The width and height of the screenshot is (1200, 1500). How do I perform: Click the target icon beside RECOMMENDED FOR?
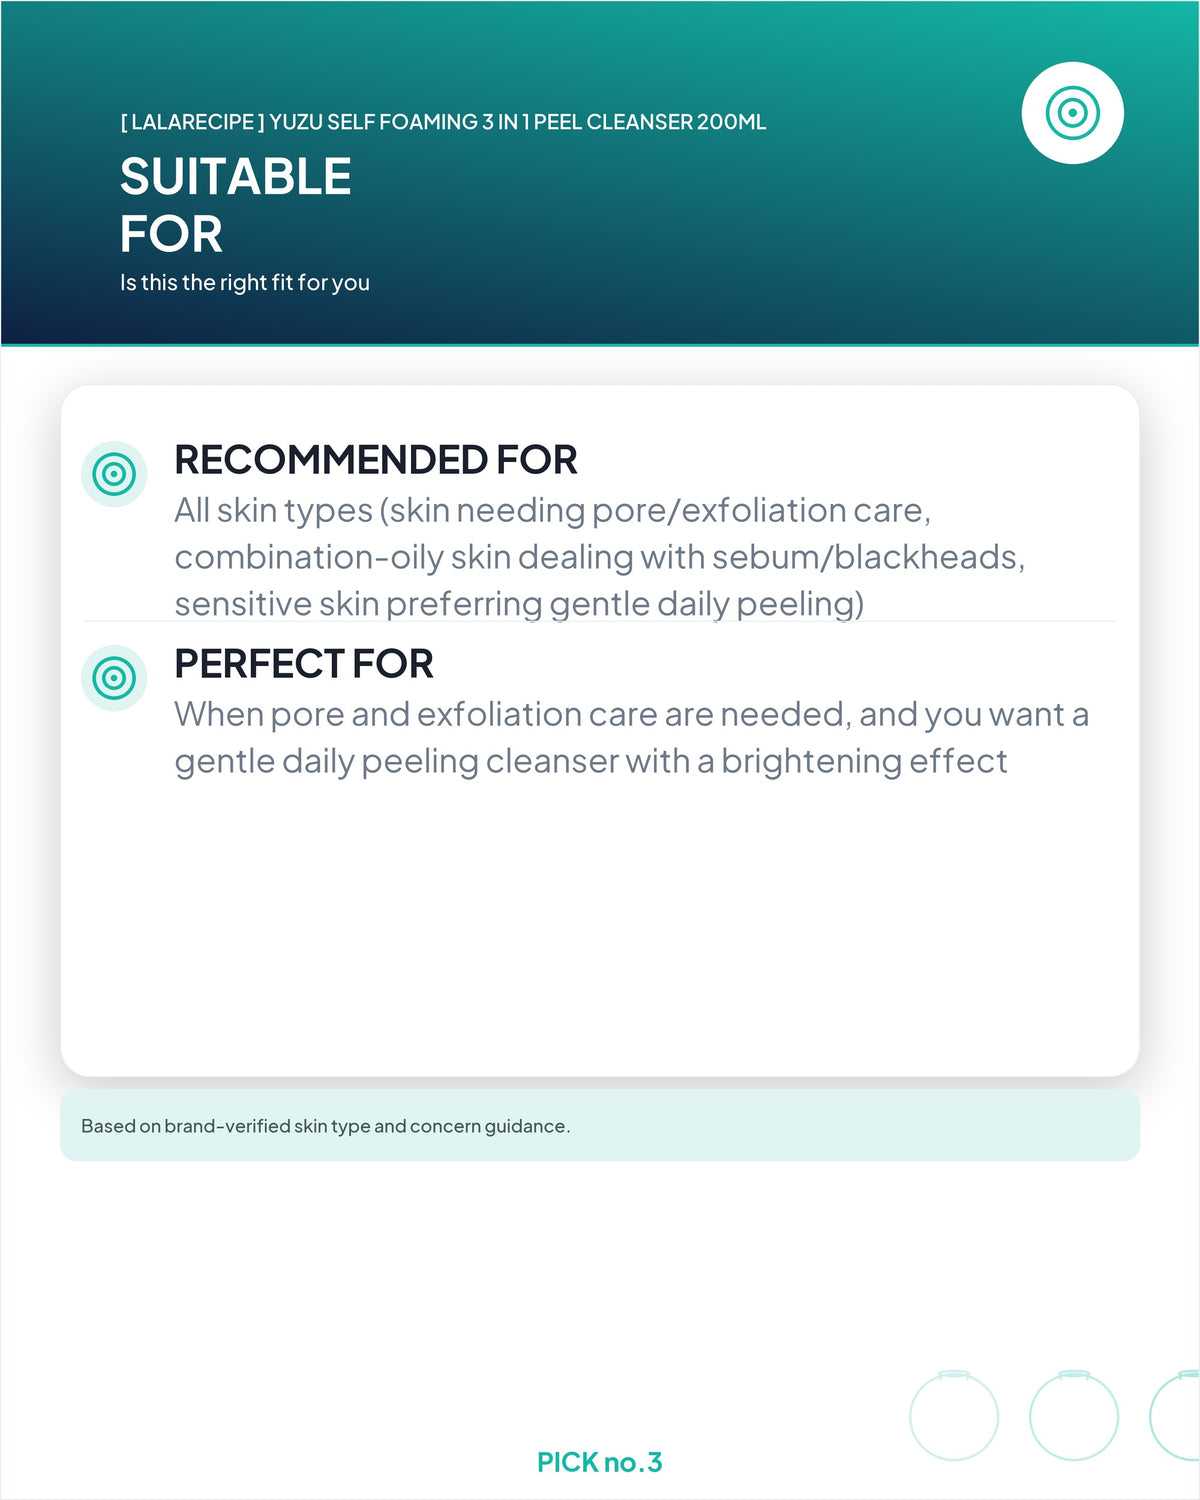114,474
